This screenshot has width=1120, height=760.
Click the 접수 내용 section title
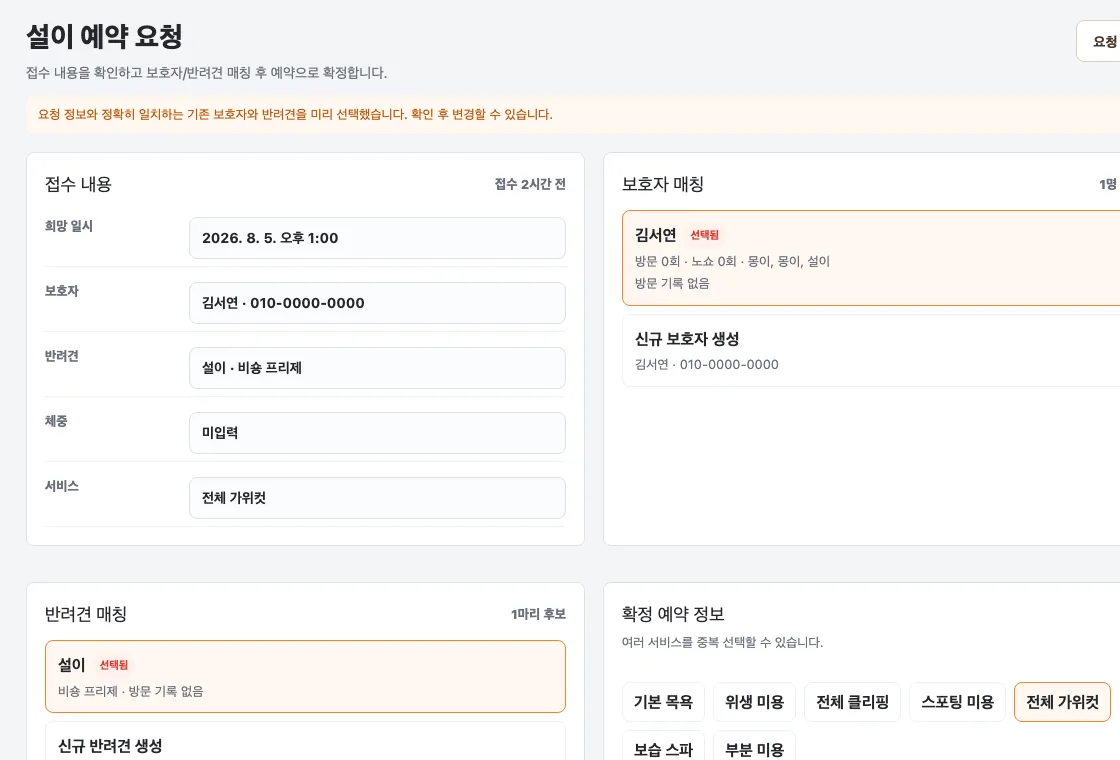78,184
